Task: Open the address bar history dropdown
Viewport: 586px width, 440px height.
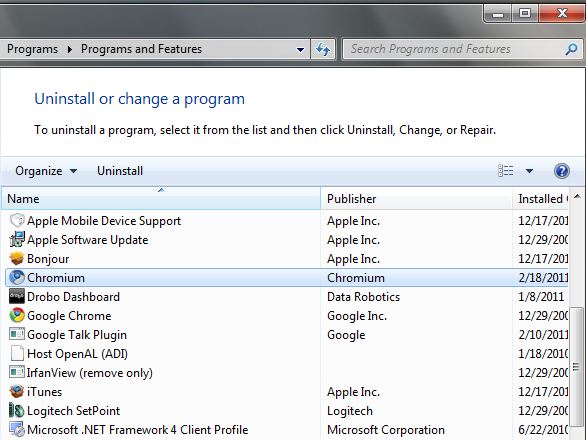Action: coord(300,49)
